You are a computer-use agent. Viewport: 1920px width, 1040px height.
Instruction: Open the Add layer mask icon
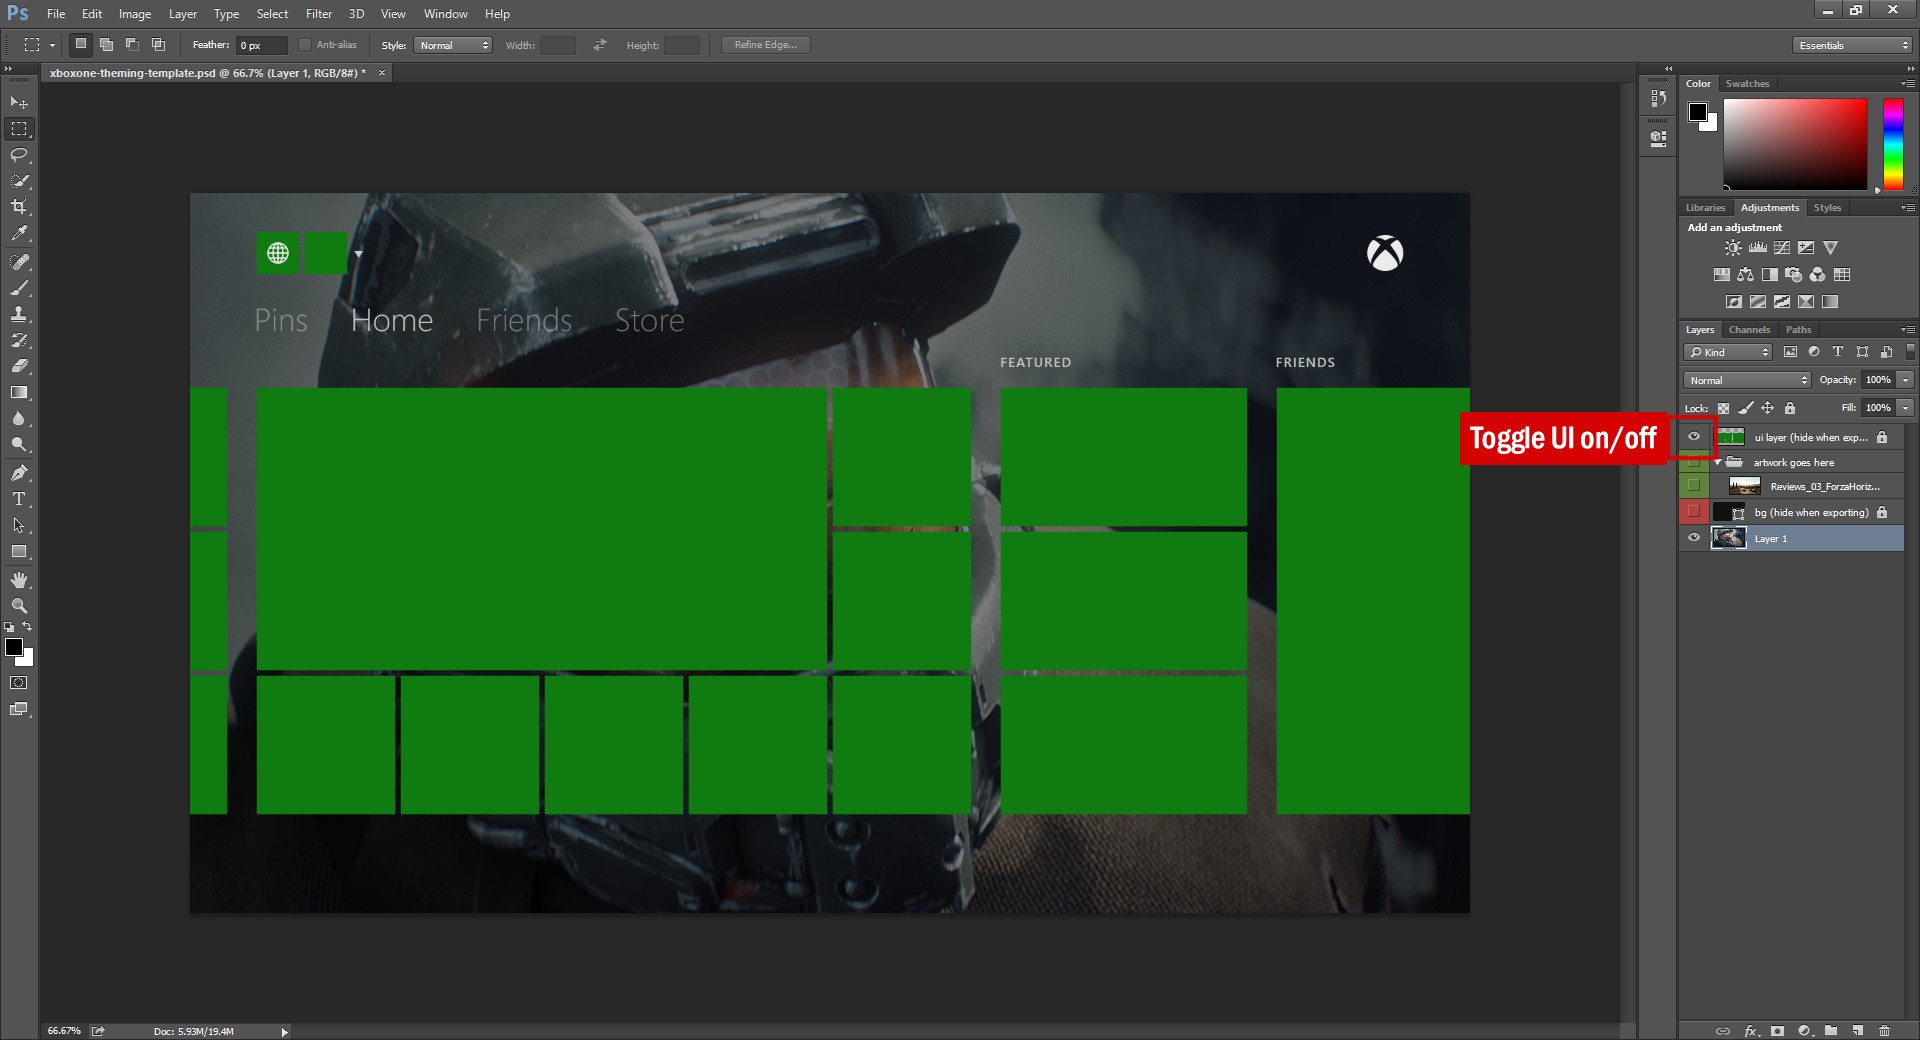pos(1777,1031)
